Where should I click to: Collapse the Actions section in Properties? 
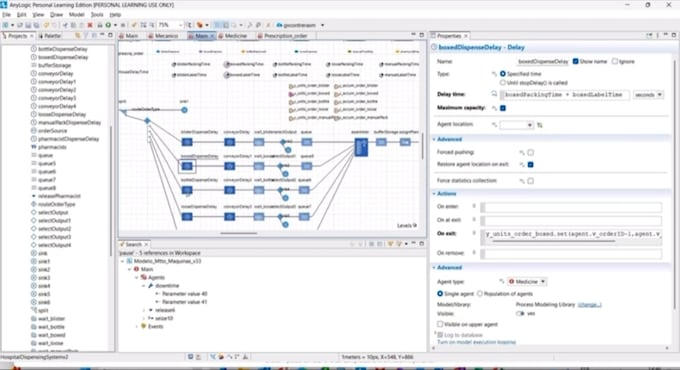pyautogui.click(x=434, y=193)
